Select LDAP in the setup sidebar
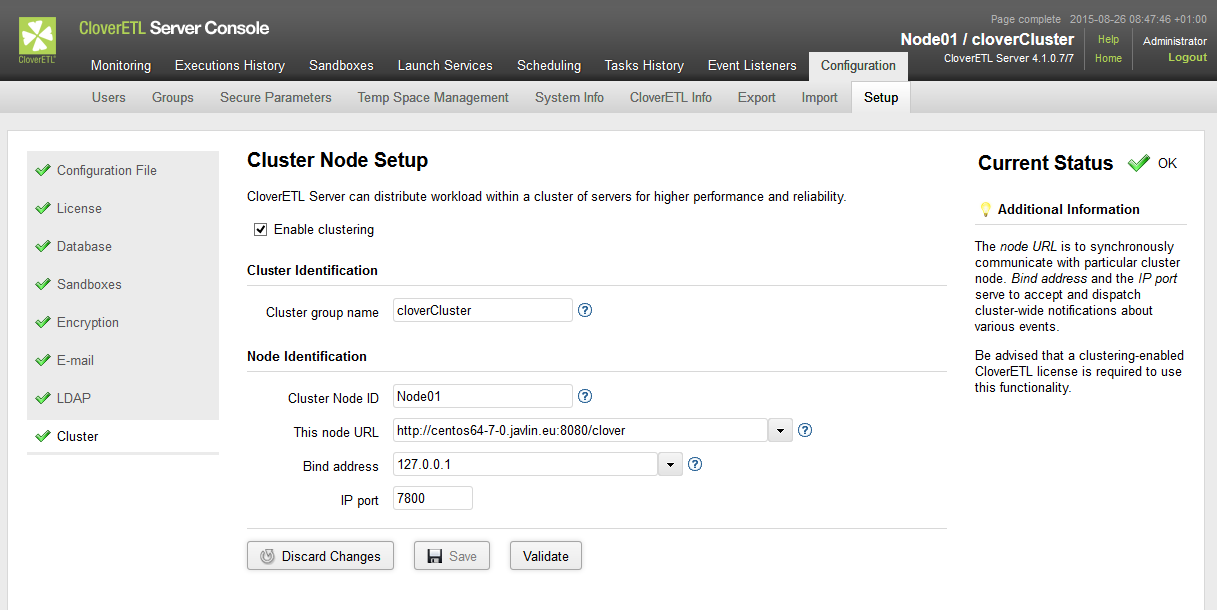This screenshot has height=610, width=1217. [x=73, y=398]
